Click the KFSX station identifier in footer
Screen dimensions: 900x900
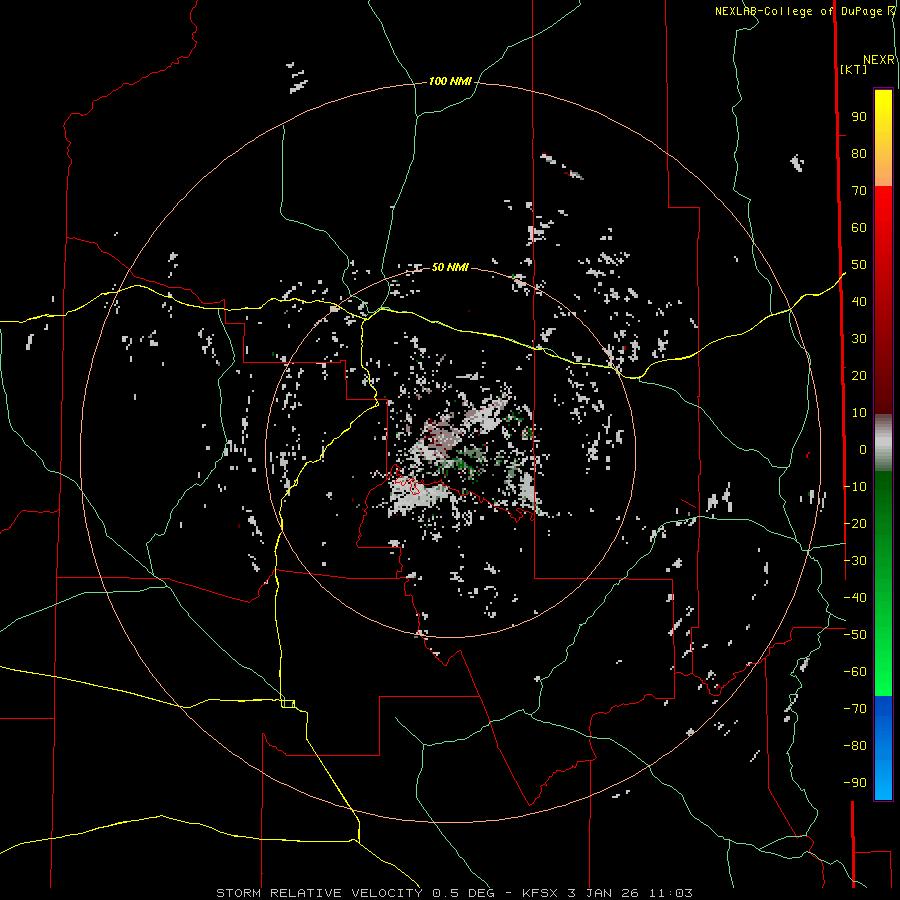pyautogui.click(x=541, y=893)
